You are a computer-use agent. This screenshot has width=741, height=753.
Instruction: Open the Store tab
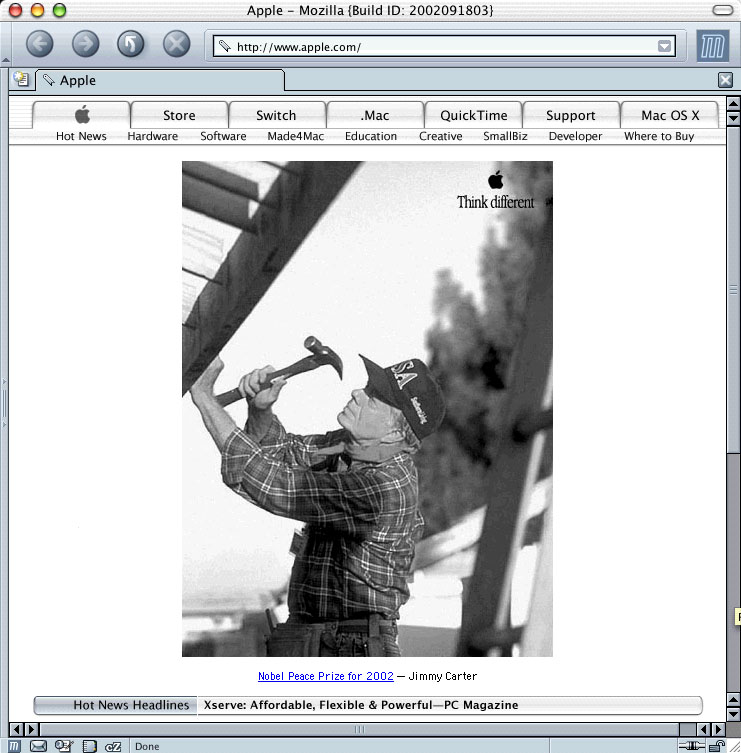pyautogui.click(x=179, y=115)
